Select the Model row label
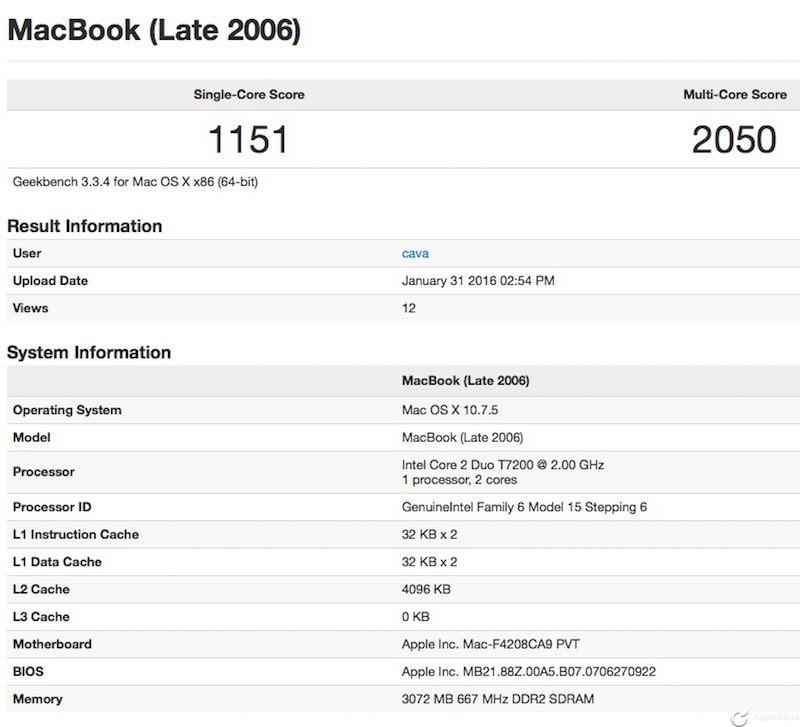The height and width of the screenshot is (727, 800). (x=32, y=438)
